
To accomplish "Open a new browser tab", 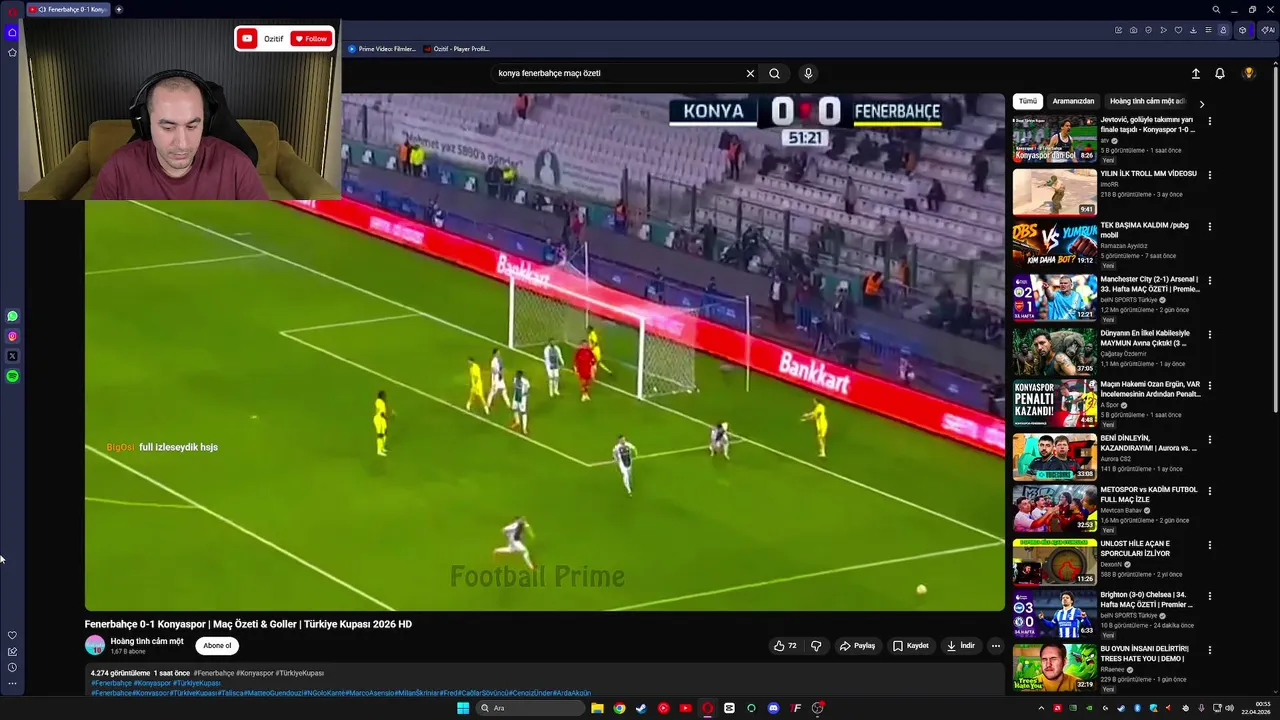I will click(119, 10).
